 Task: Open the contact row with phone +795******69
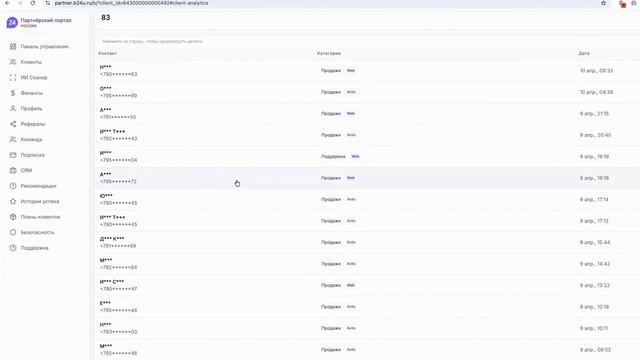(x=367, y=92)
